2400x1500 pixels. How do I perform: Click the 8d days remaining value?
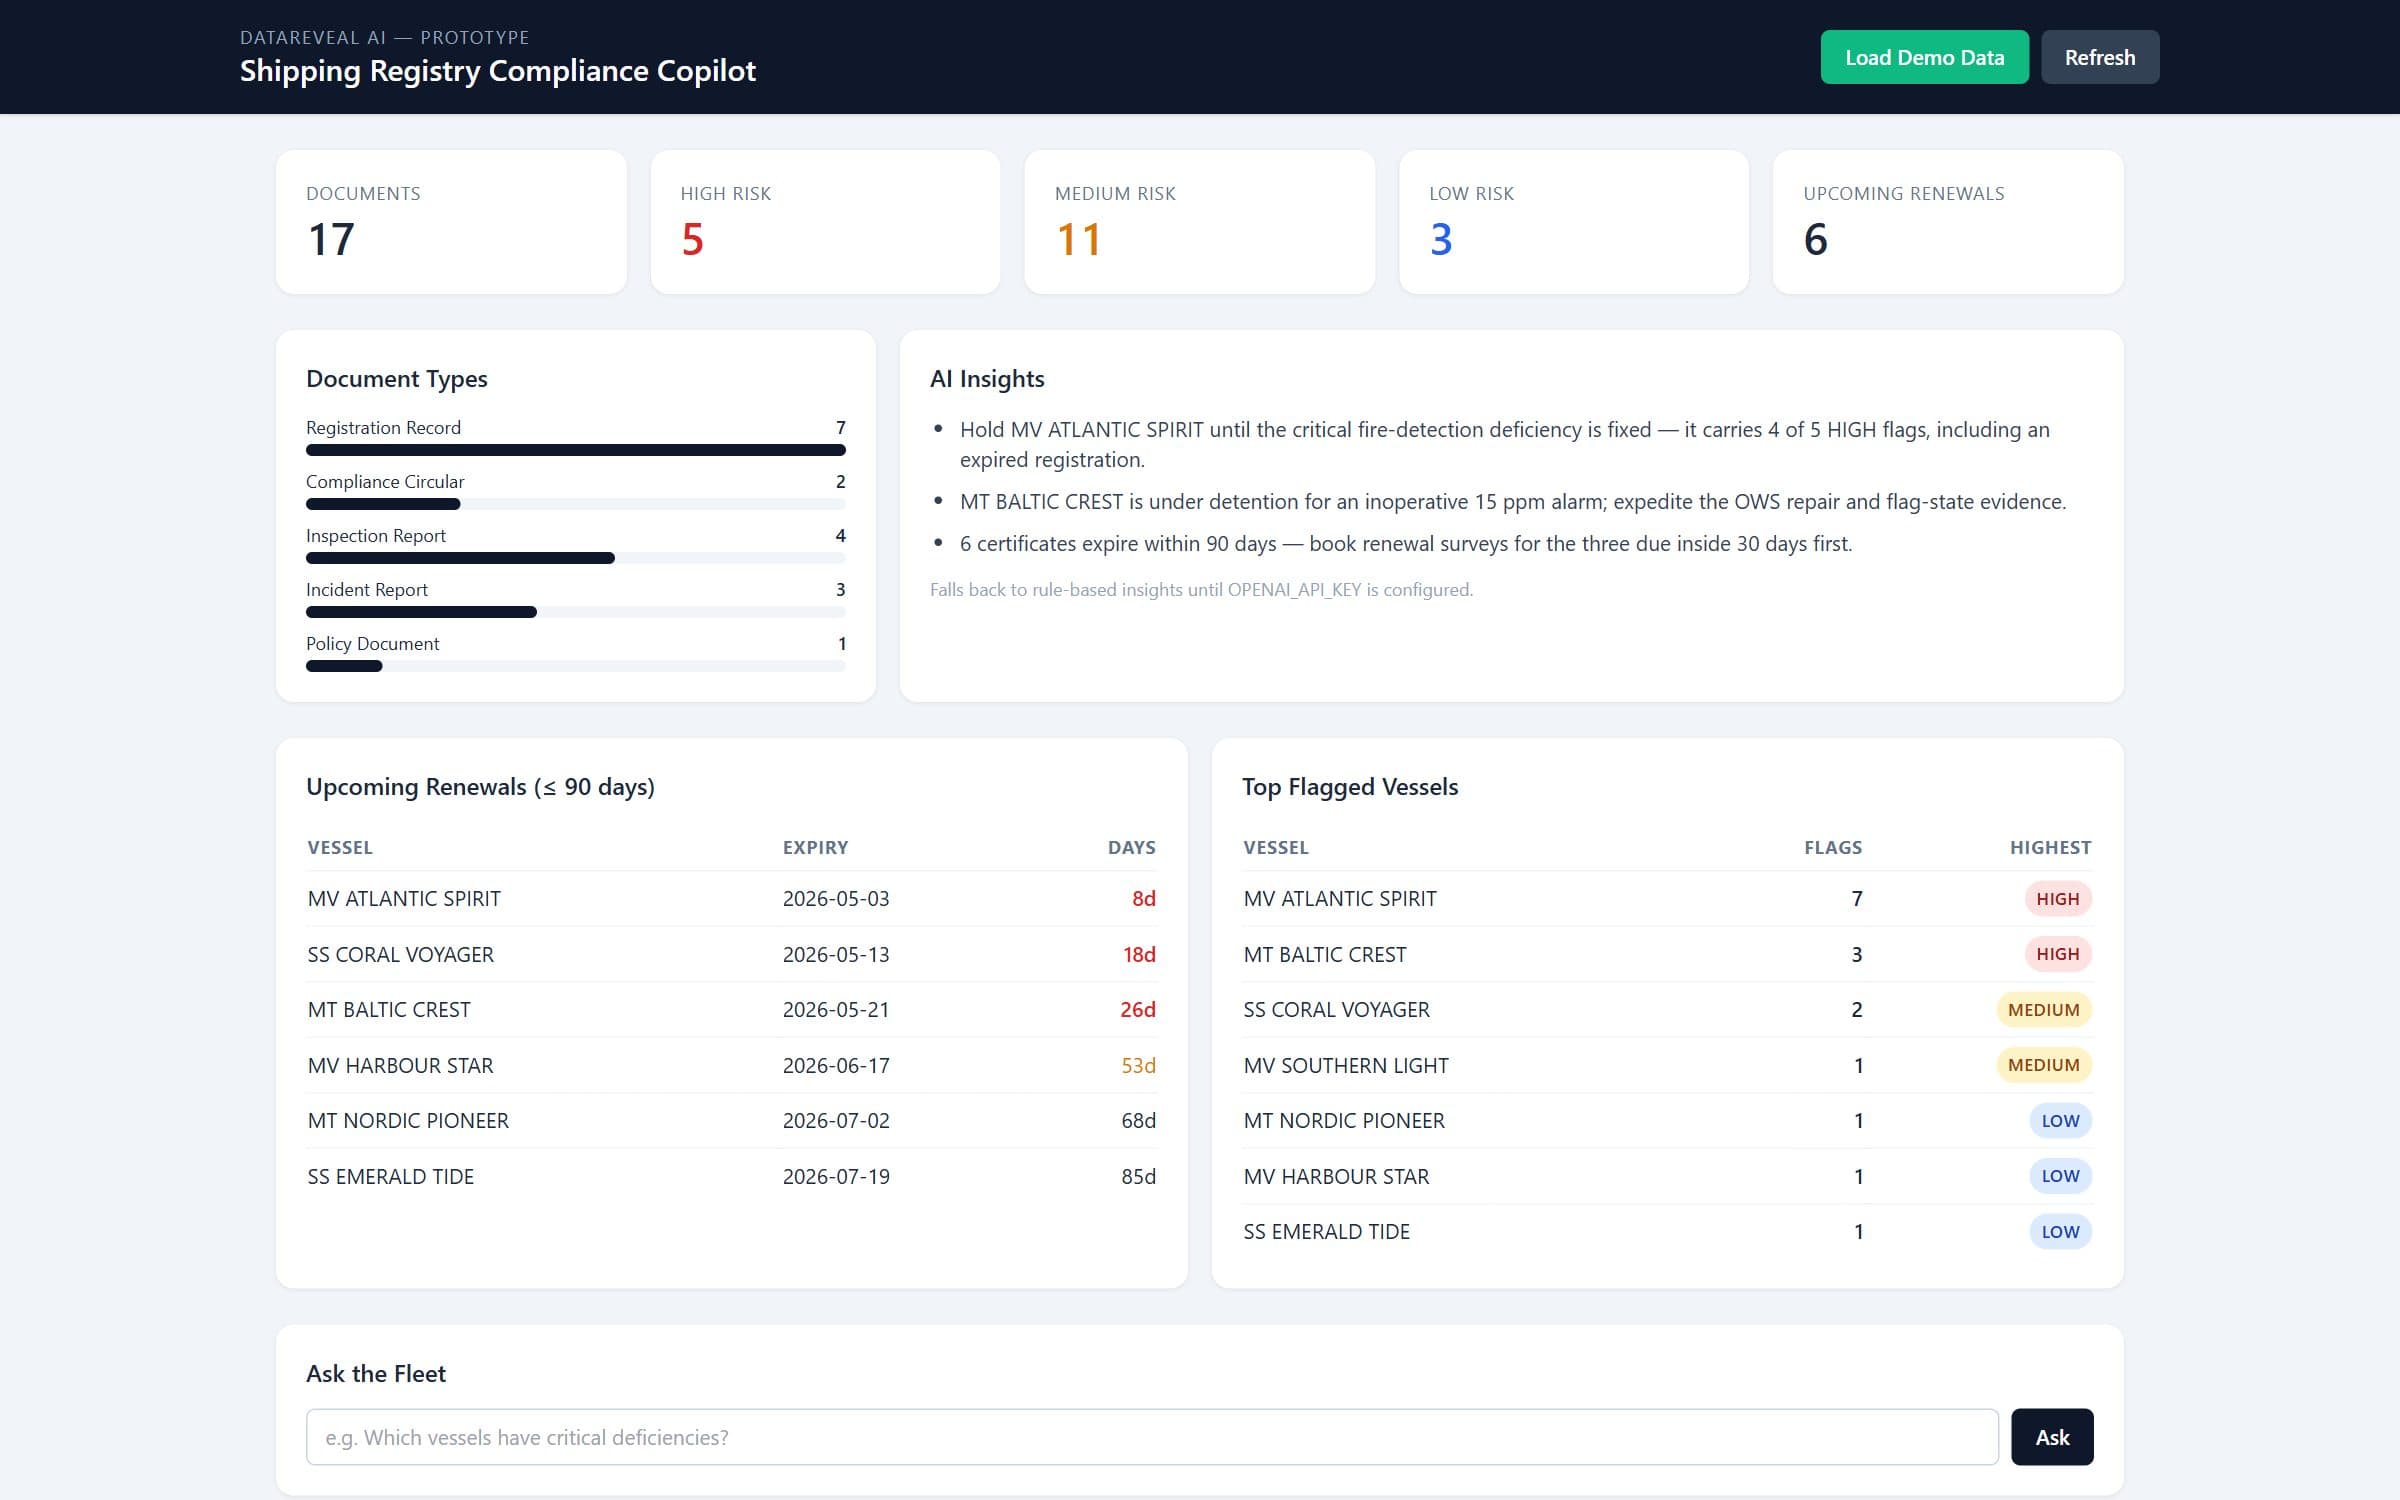(1143, 898)
